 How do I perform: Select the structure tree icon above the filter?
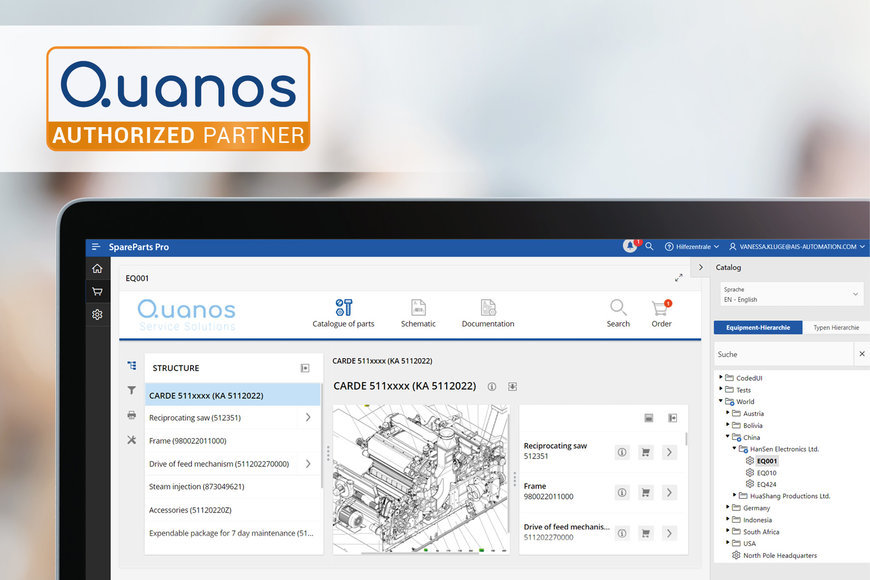[131, 365]
